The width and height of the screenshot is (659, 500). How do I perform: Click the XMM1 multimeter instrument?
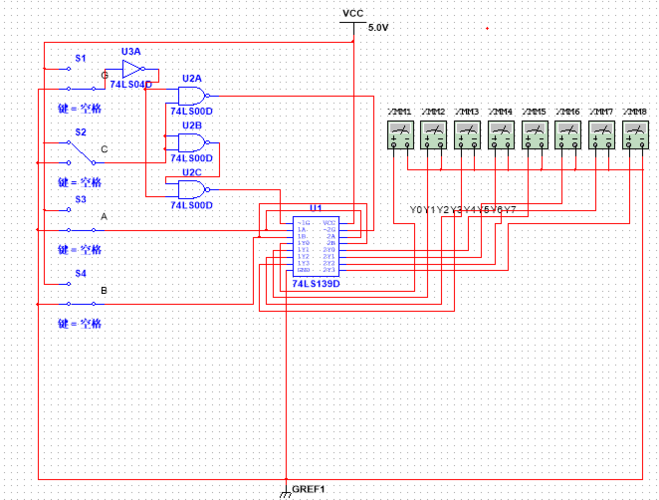click(400, 135)
